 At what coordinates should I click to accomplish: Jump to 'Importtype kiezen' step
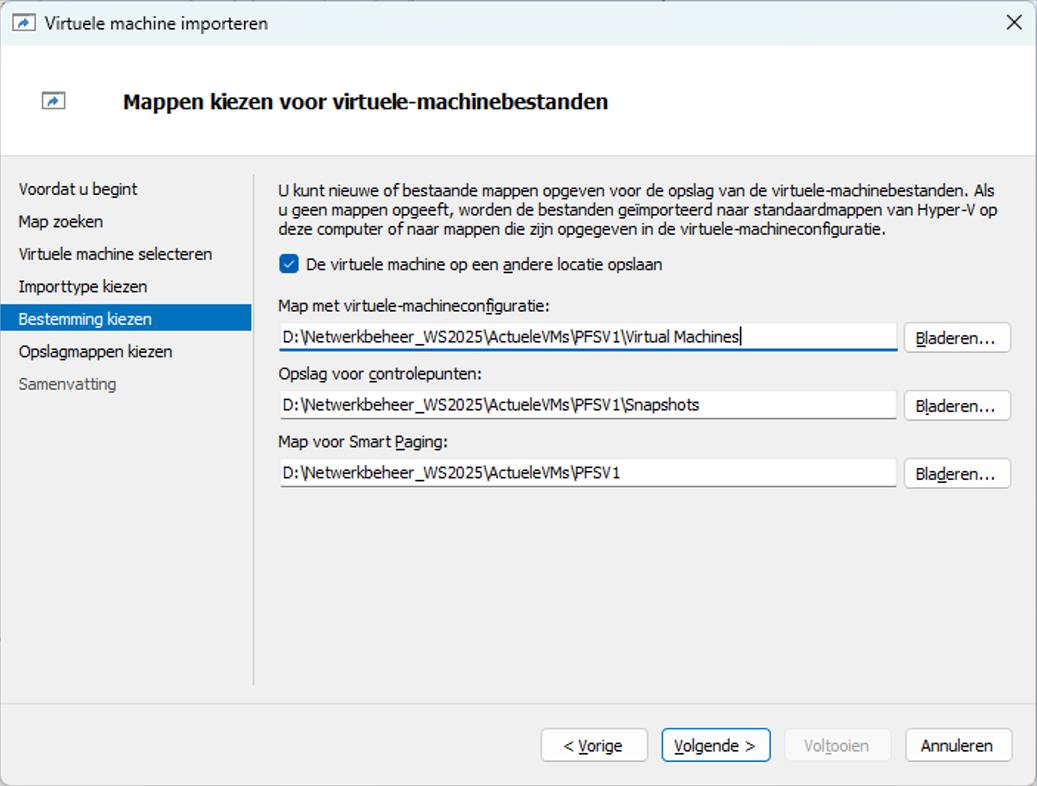click(x=83, y=286)
